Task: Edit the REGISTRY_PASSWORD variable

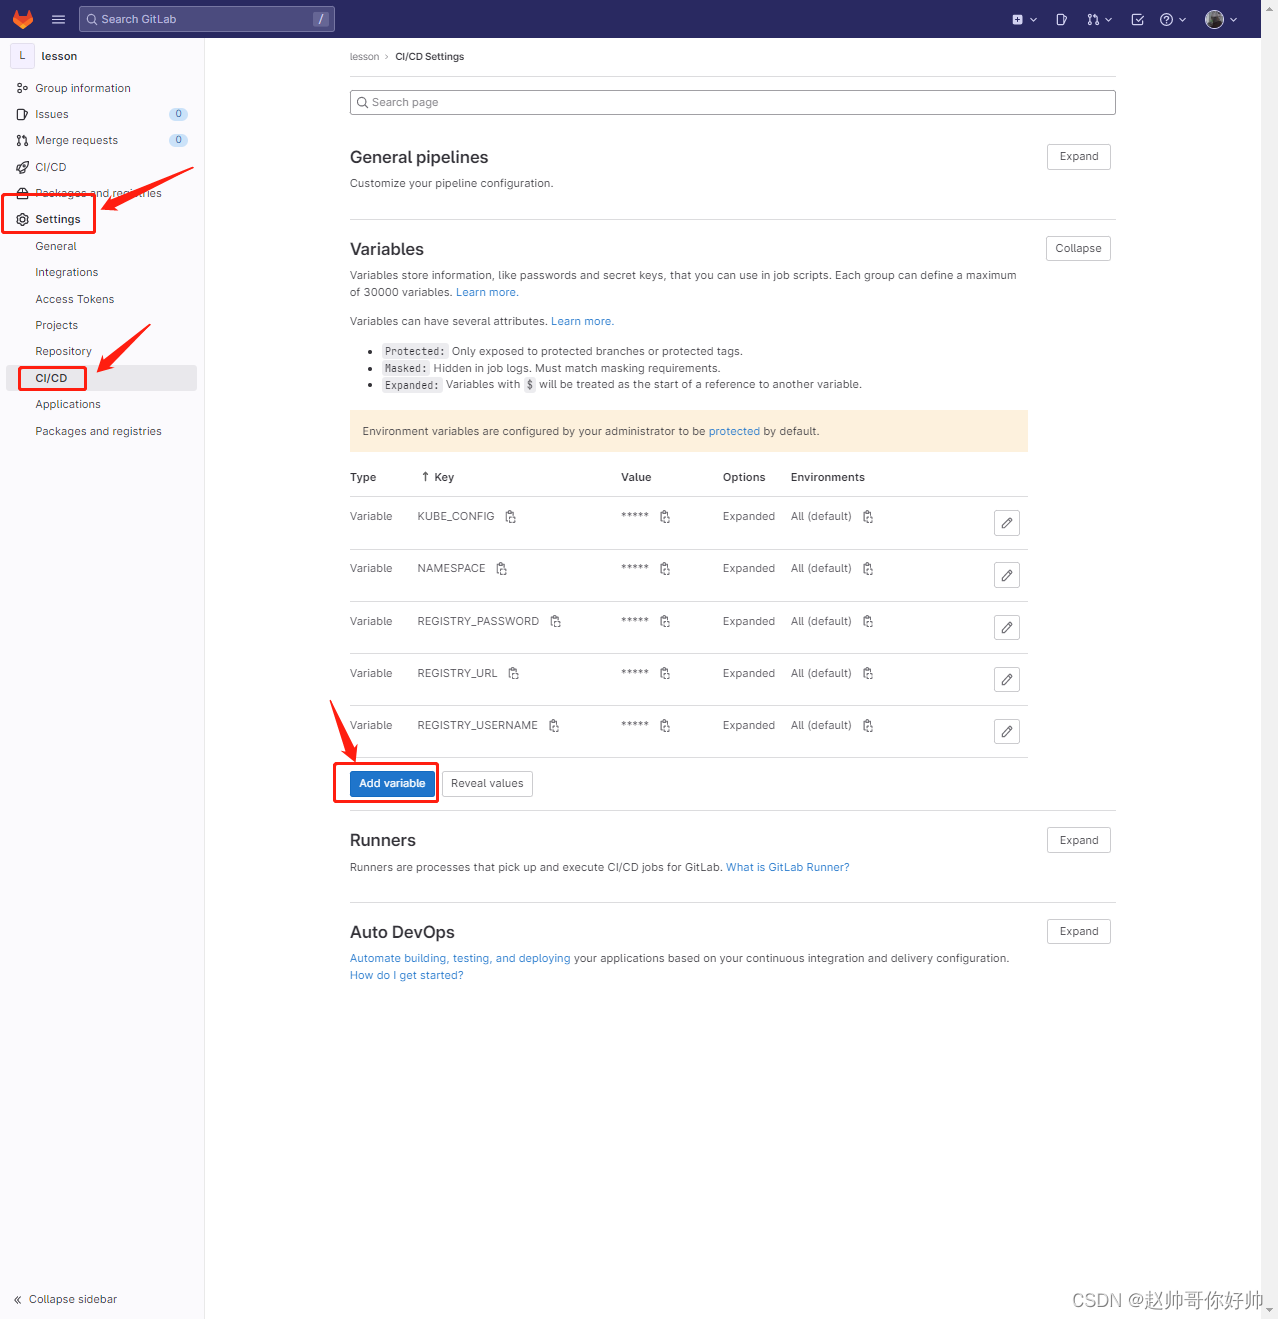Action: tap(1007, 627)
